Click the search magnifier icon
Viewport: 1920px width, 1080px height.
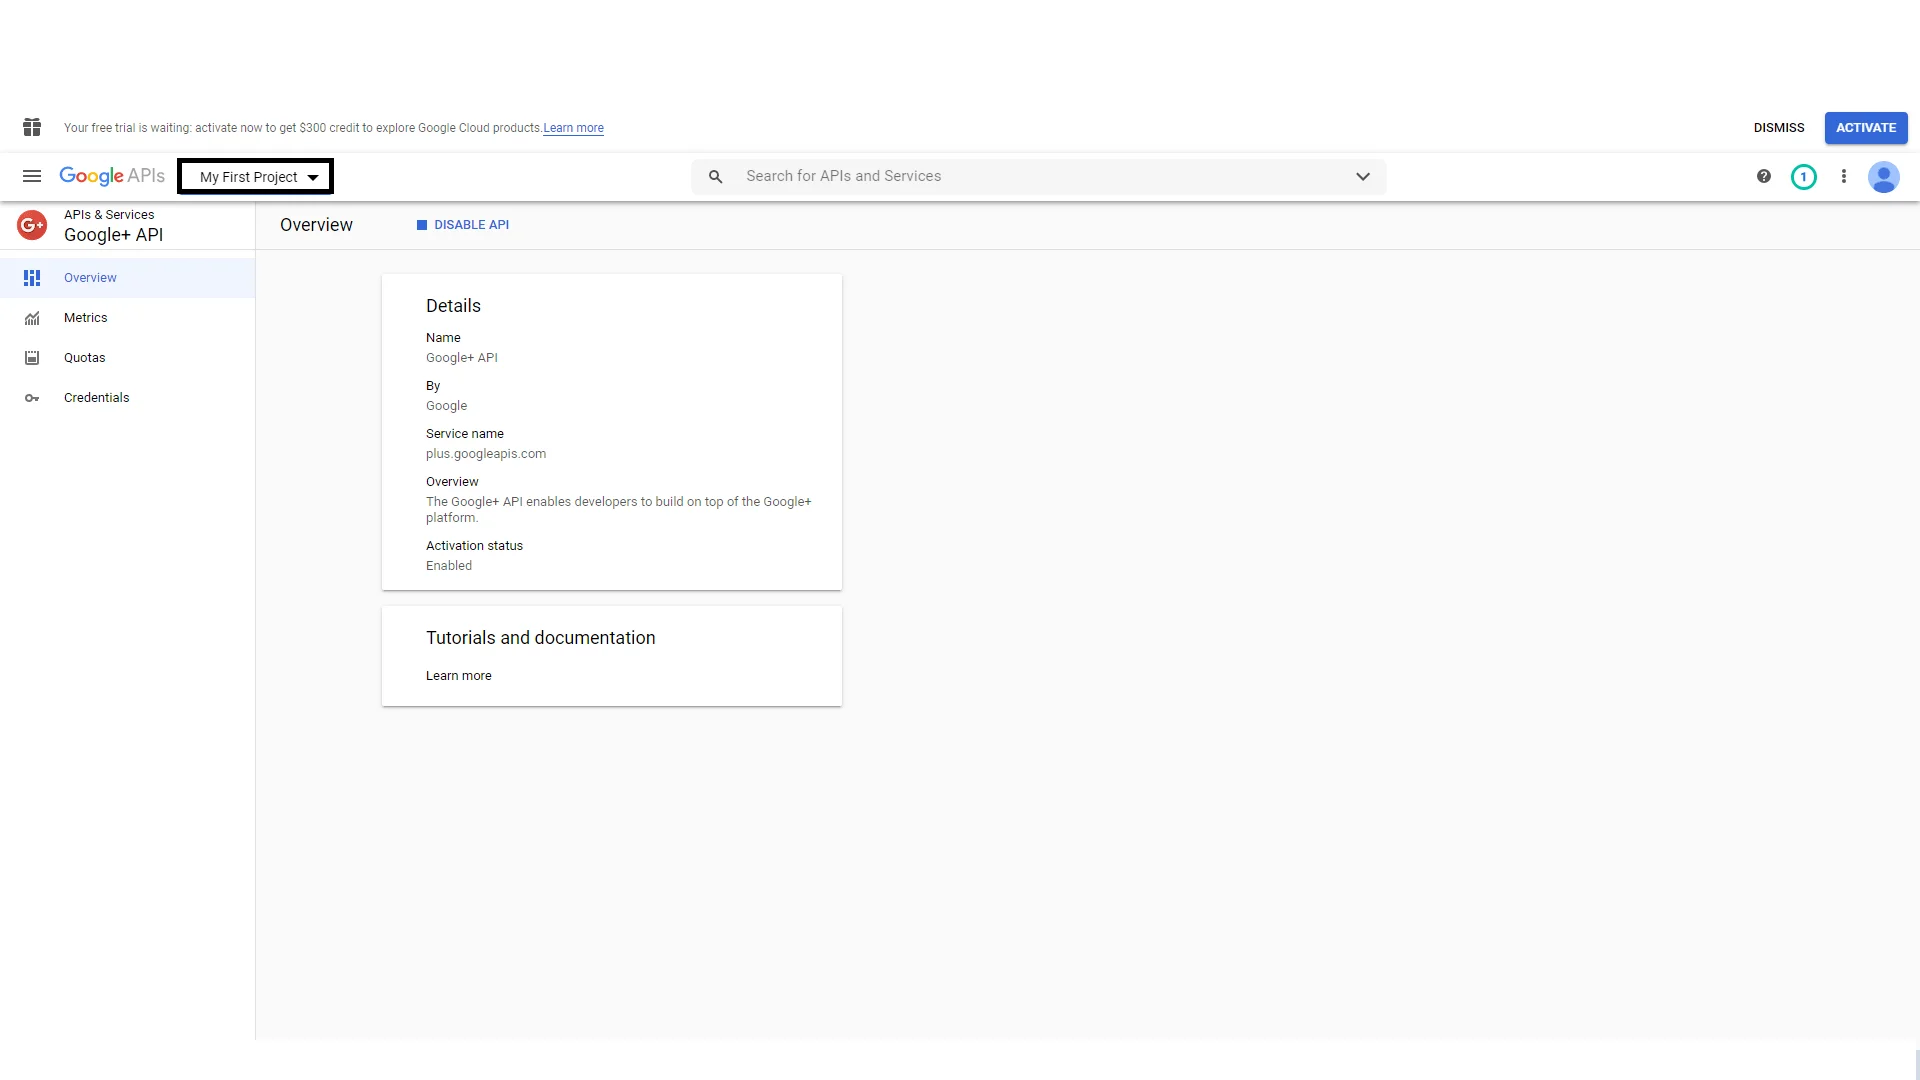point(715,177)
